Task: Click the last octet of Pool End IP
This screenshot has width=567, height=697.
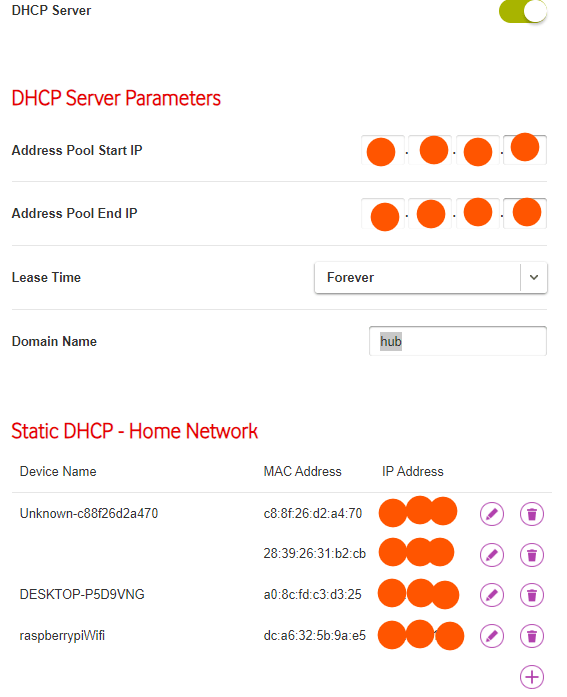Action: click(x=525, y=214)
